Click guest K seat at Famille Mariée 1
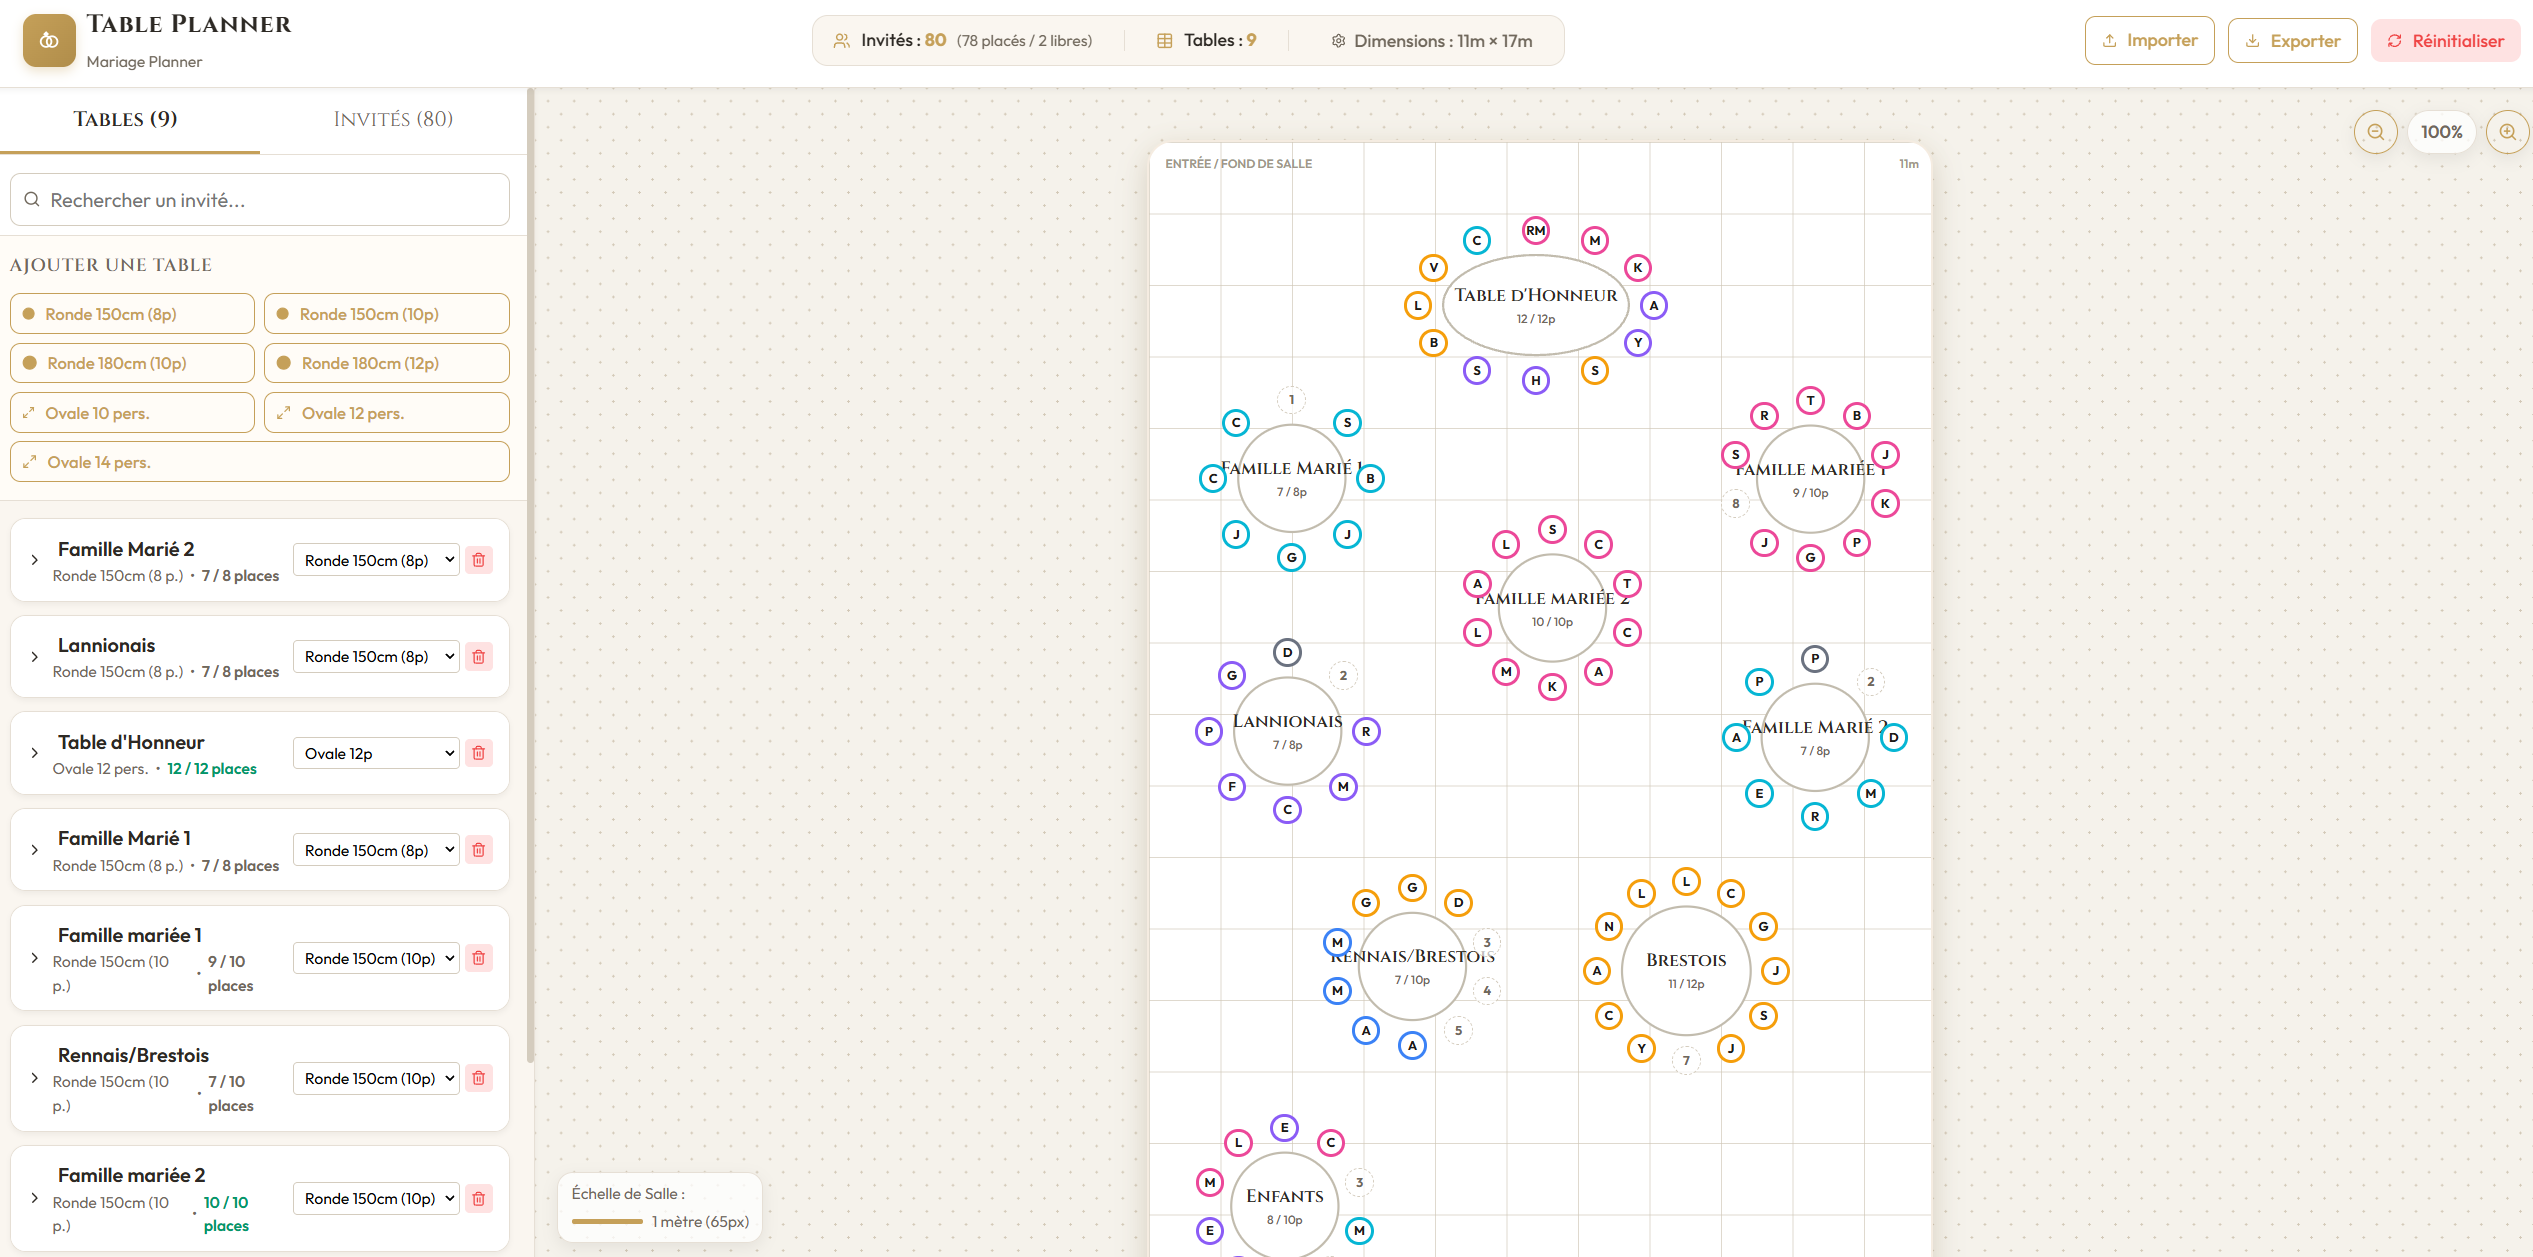The width and height of the screenshot is (2533, 1257). pyautogui.click(x=1885, y=504)
